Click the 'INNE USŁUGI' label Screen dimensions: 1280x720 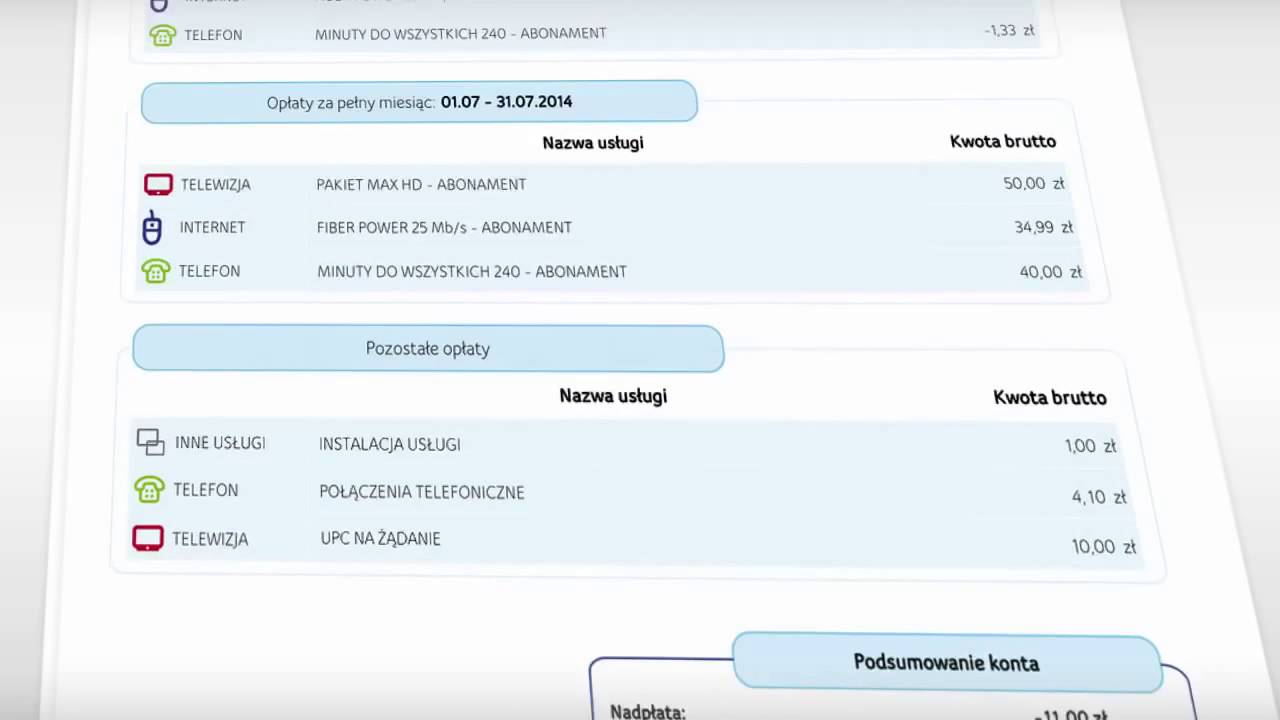(220, 443)
